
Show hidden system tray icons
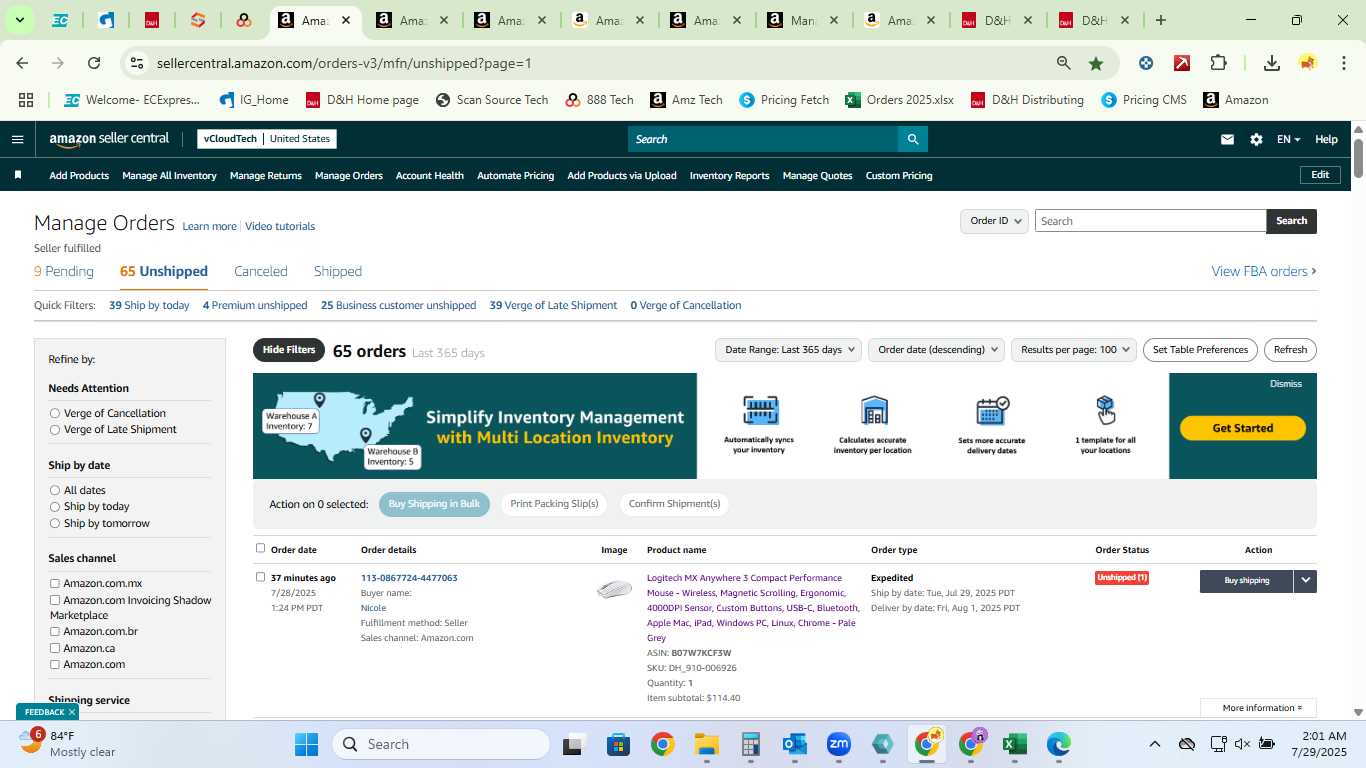coord(1154,744)
